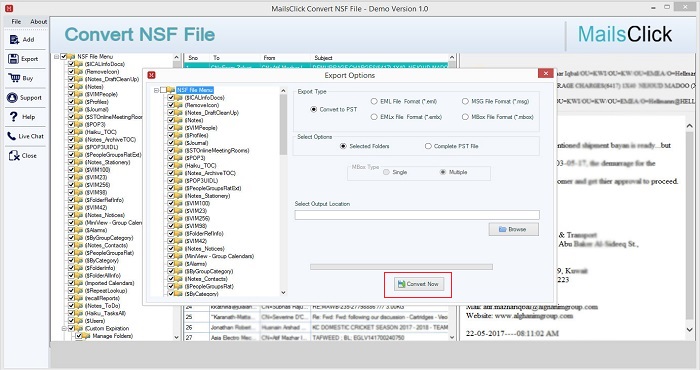
Task: Select the MSG File Format option
Action: pyautogui.click(x=465, y=101)
